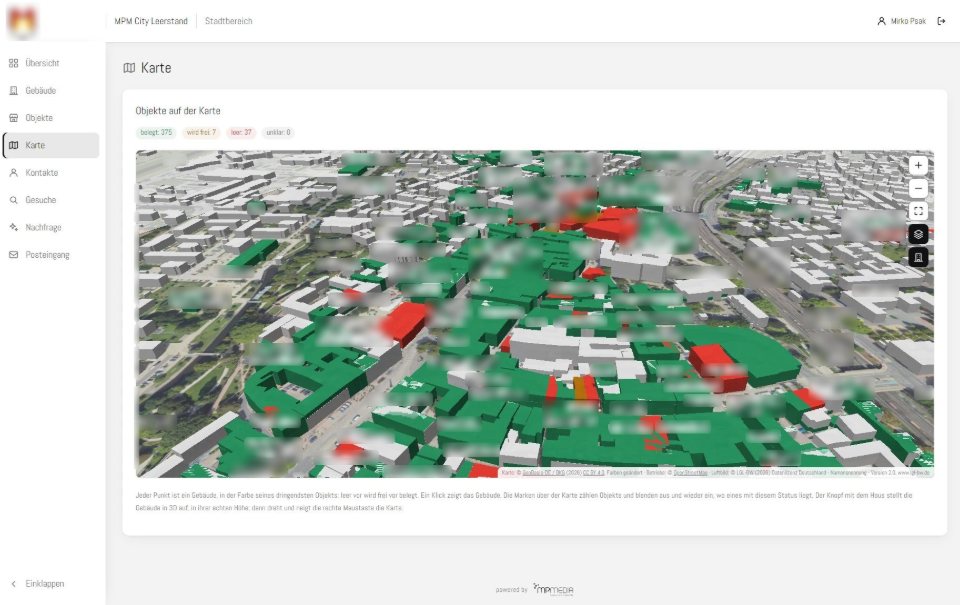This screenshot has height=605, width=960.
Task: Click the city crest logo
Action: [x=23, y=20]
